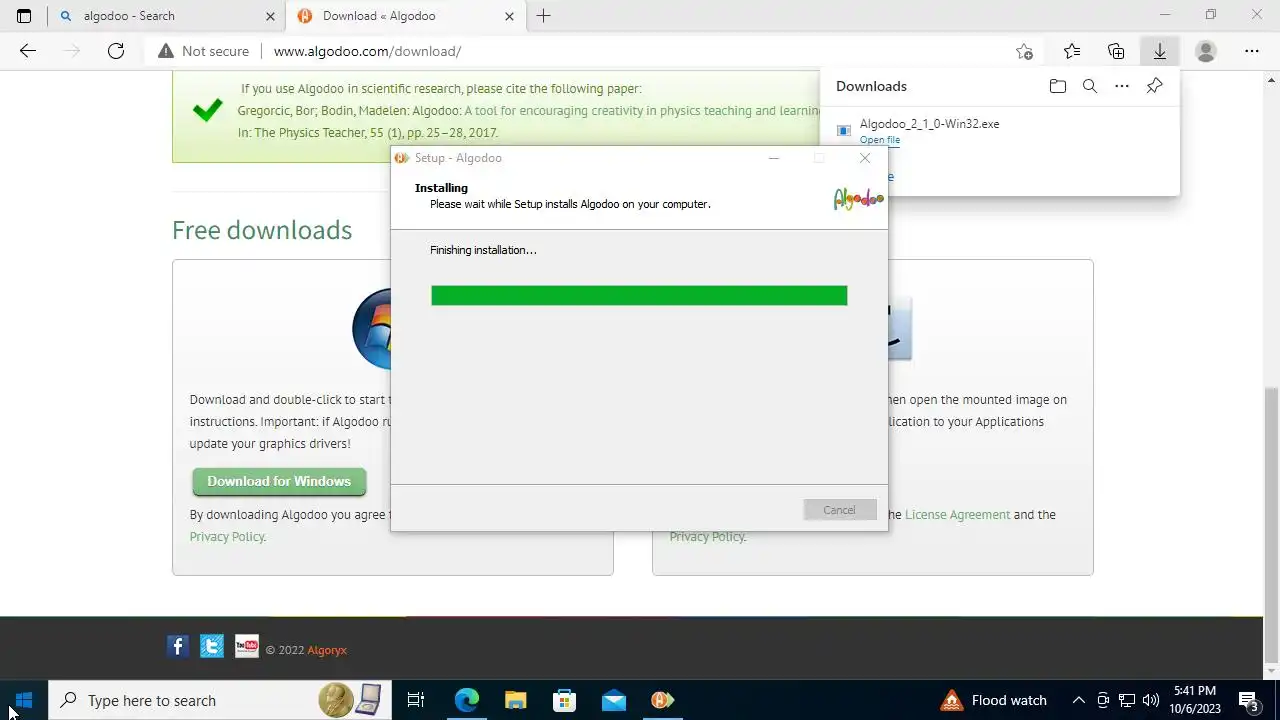
Task: Show hidden system tray icons
Action: pyautogui.click(x=1078, y=700)
